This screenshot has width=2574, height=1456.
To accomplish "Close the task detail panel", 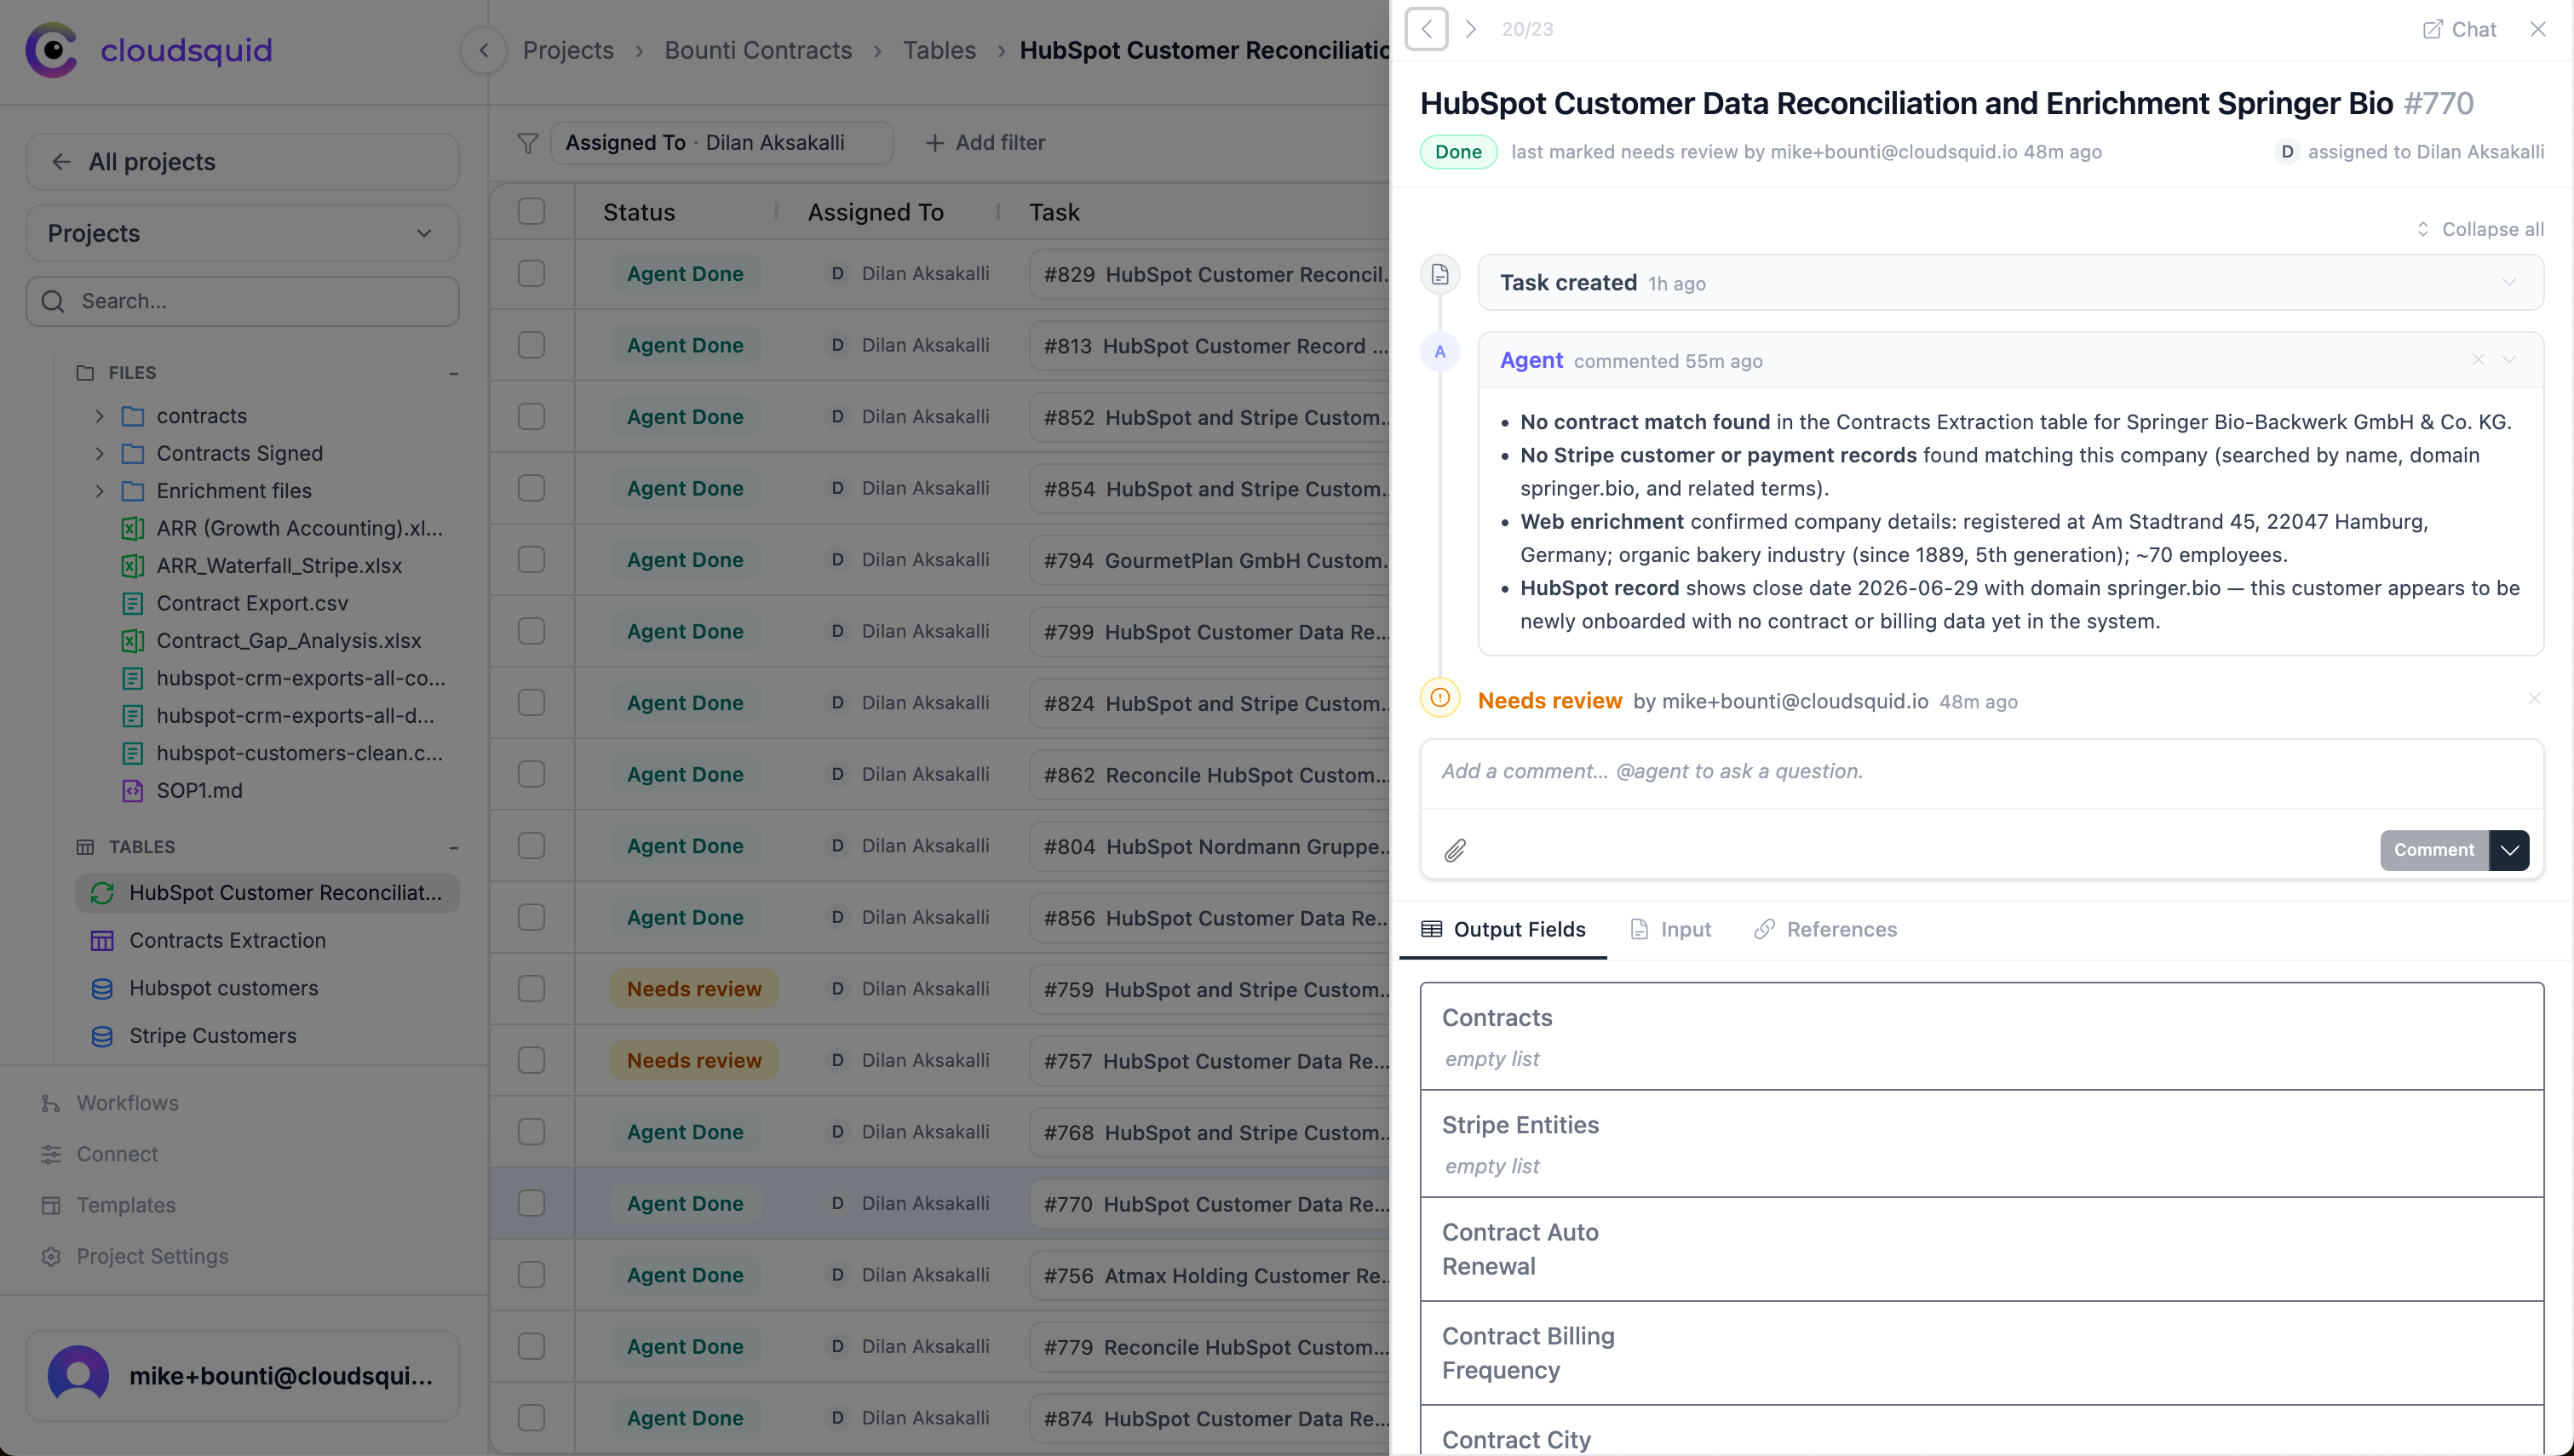I will pyautogui.click(x=2538, y=29).
